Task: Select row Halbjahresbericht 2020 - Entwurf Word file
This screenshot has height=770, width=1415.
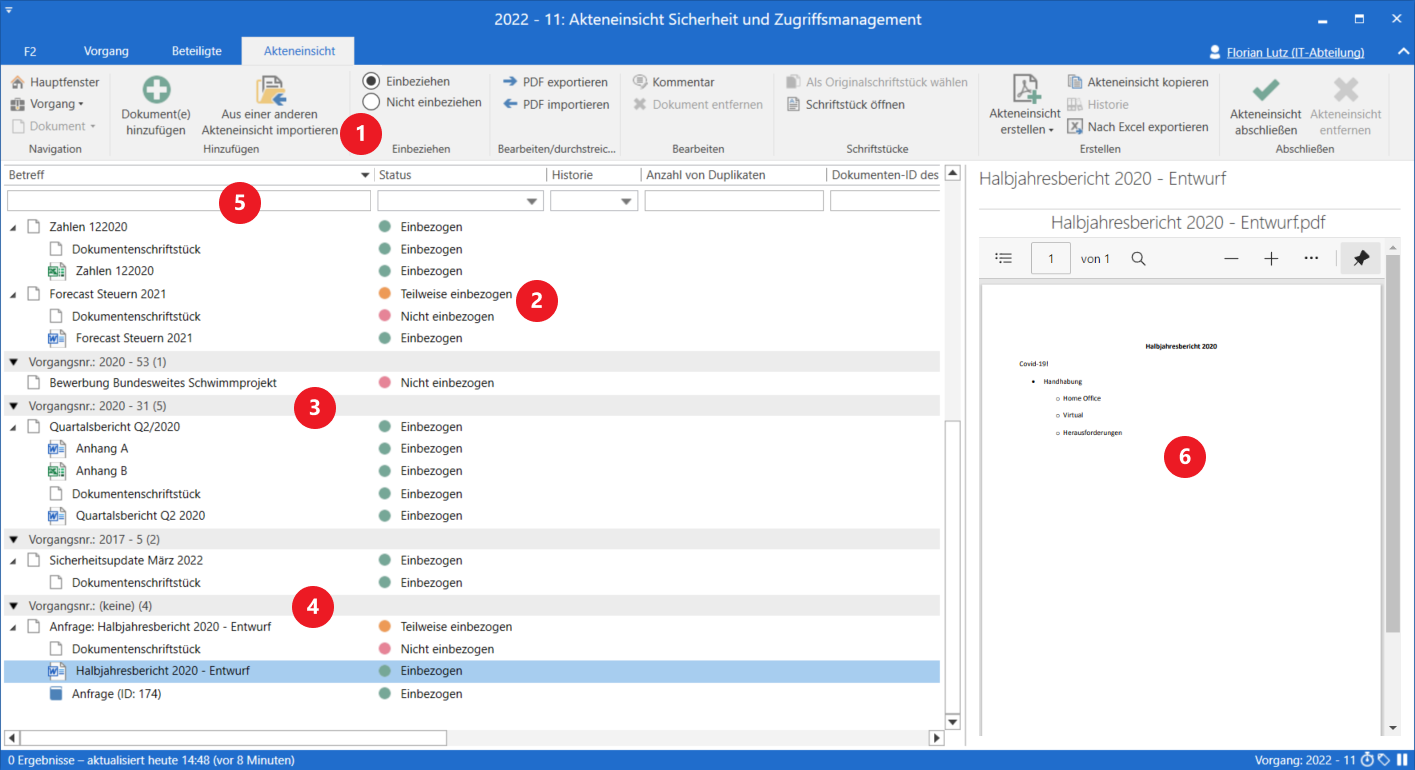Action: 472,671
